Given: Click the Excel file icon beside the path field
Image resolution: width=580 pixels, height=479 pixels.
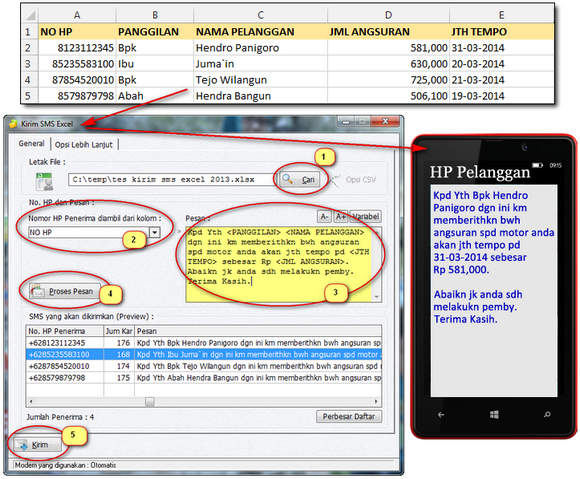Looking at the screenshot, I should pos(44,181).
